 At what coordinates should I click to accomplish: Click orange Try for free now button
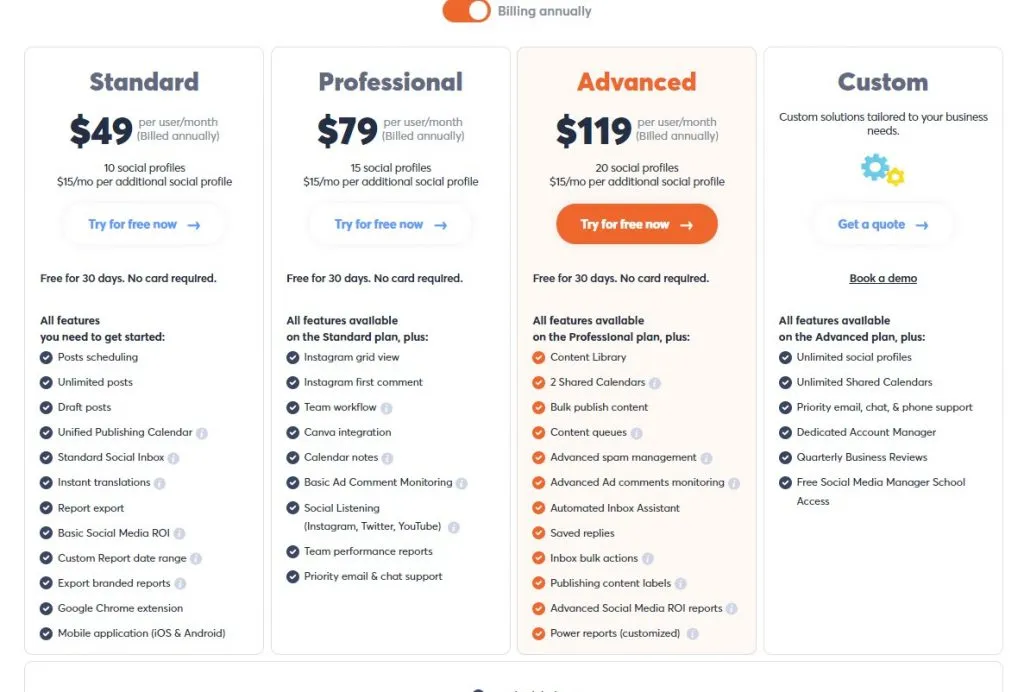coord(637,224)
